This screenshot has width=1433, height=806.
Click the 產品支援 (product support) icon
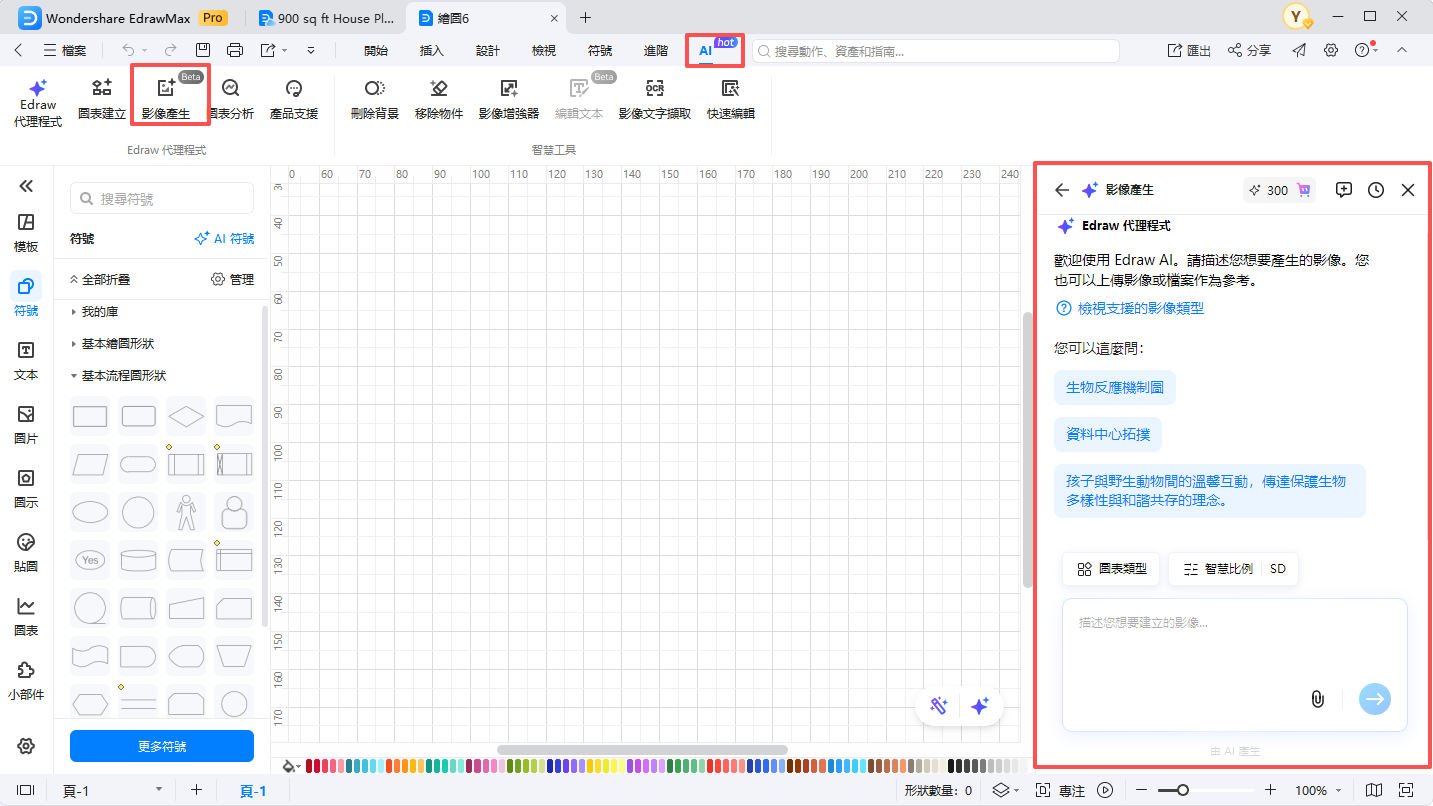[x=293, y=97]
